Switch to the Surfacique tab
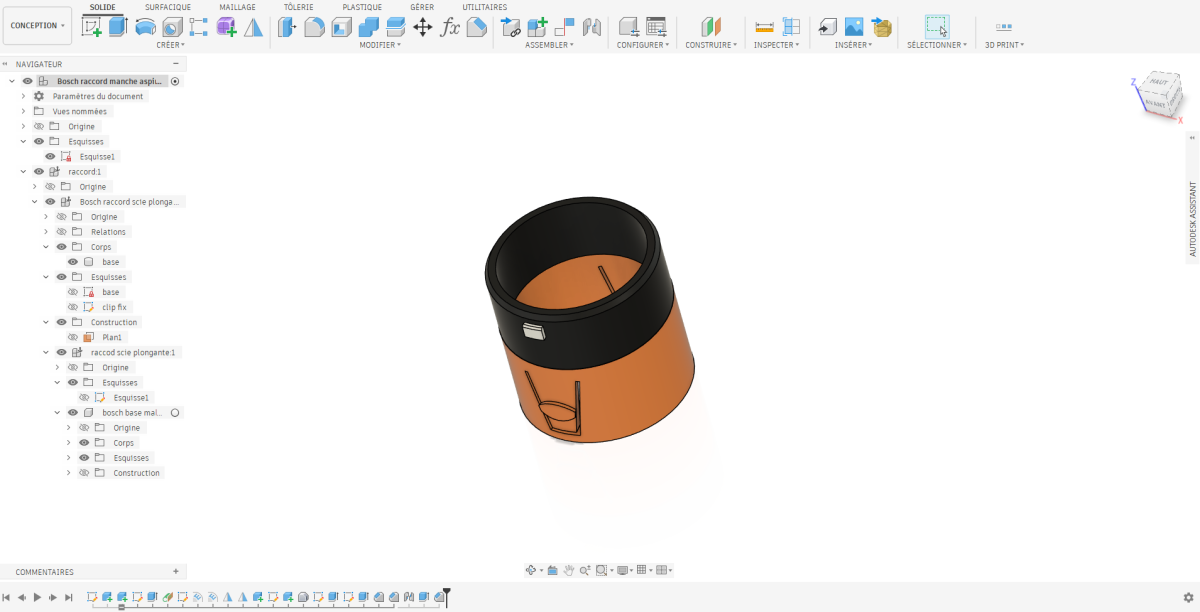1200x612 pixels. pos(168,7)
